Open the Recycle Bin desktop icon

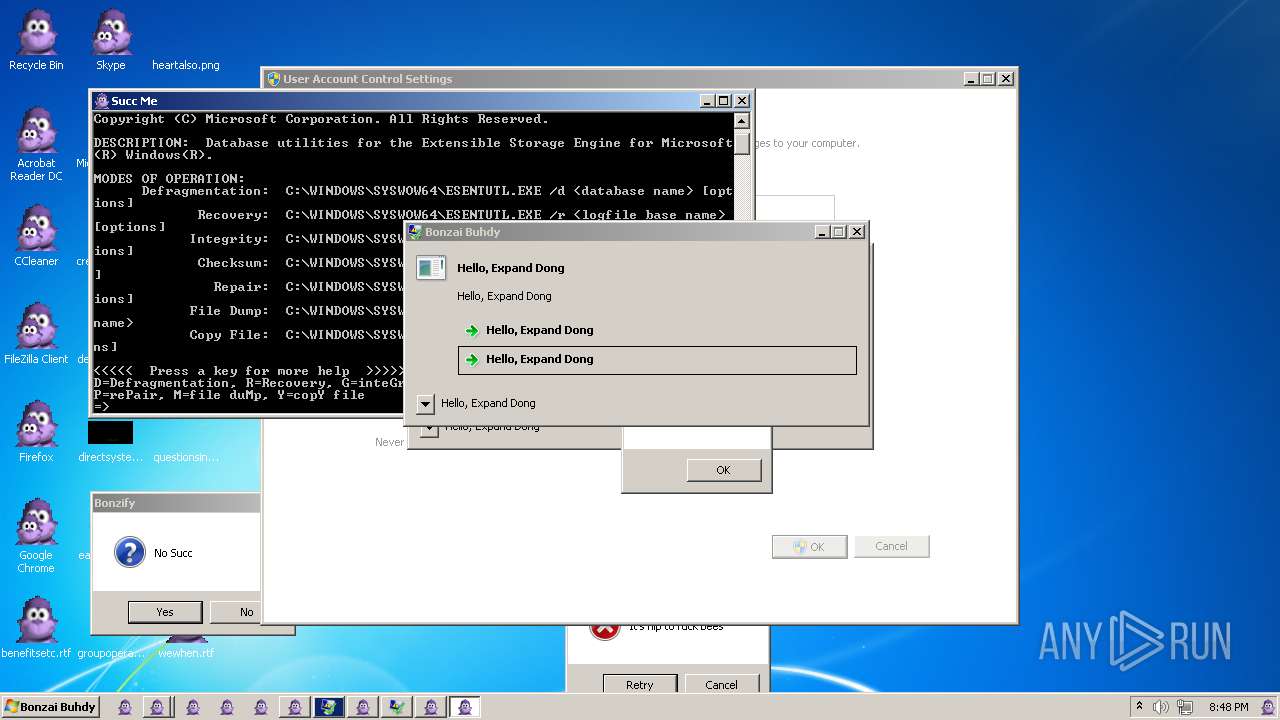coord(36,40)
